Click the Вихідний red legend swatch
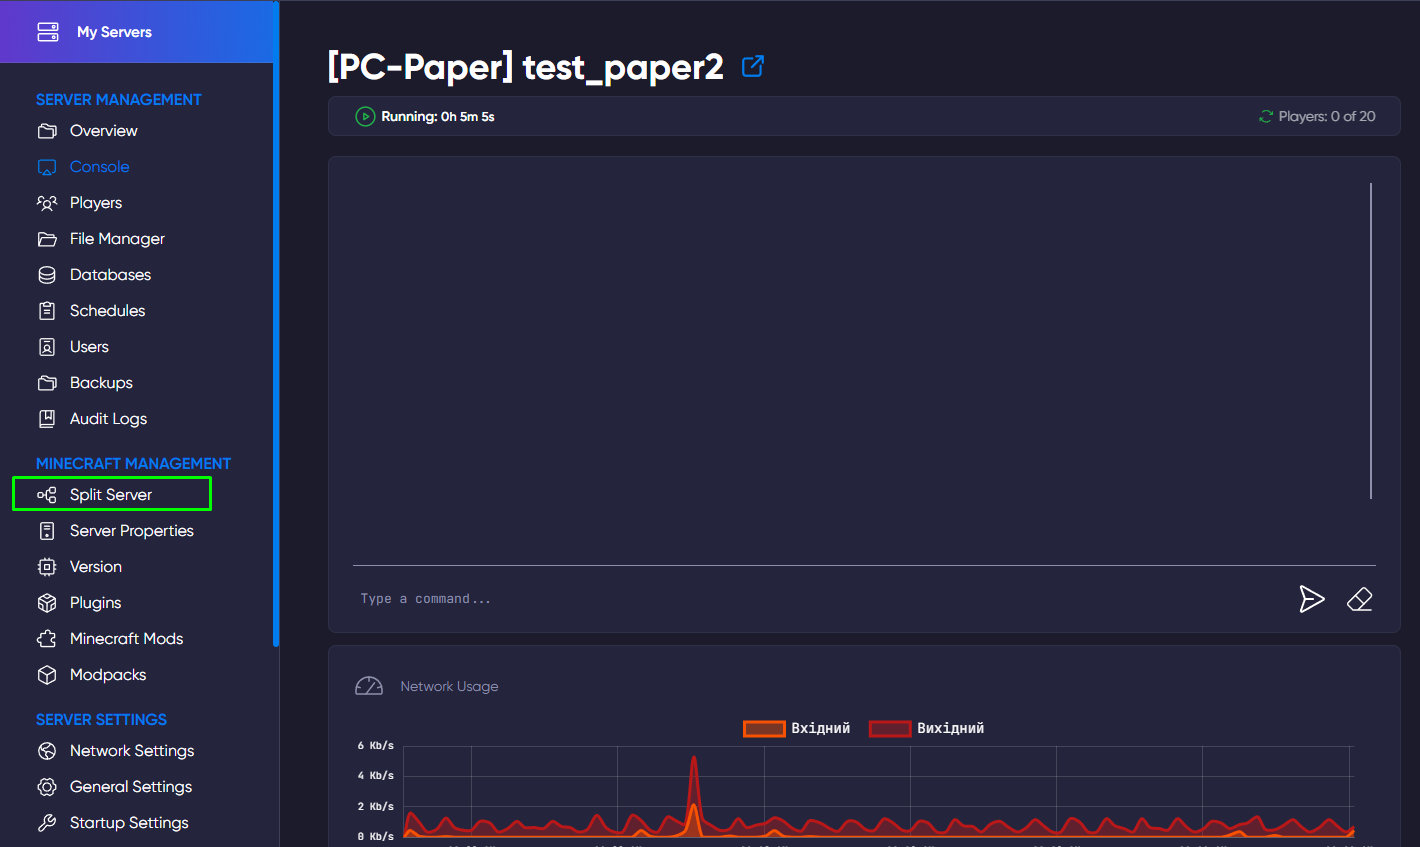 890,728
